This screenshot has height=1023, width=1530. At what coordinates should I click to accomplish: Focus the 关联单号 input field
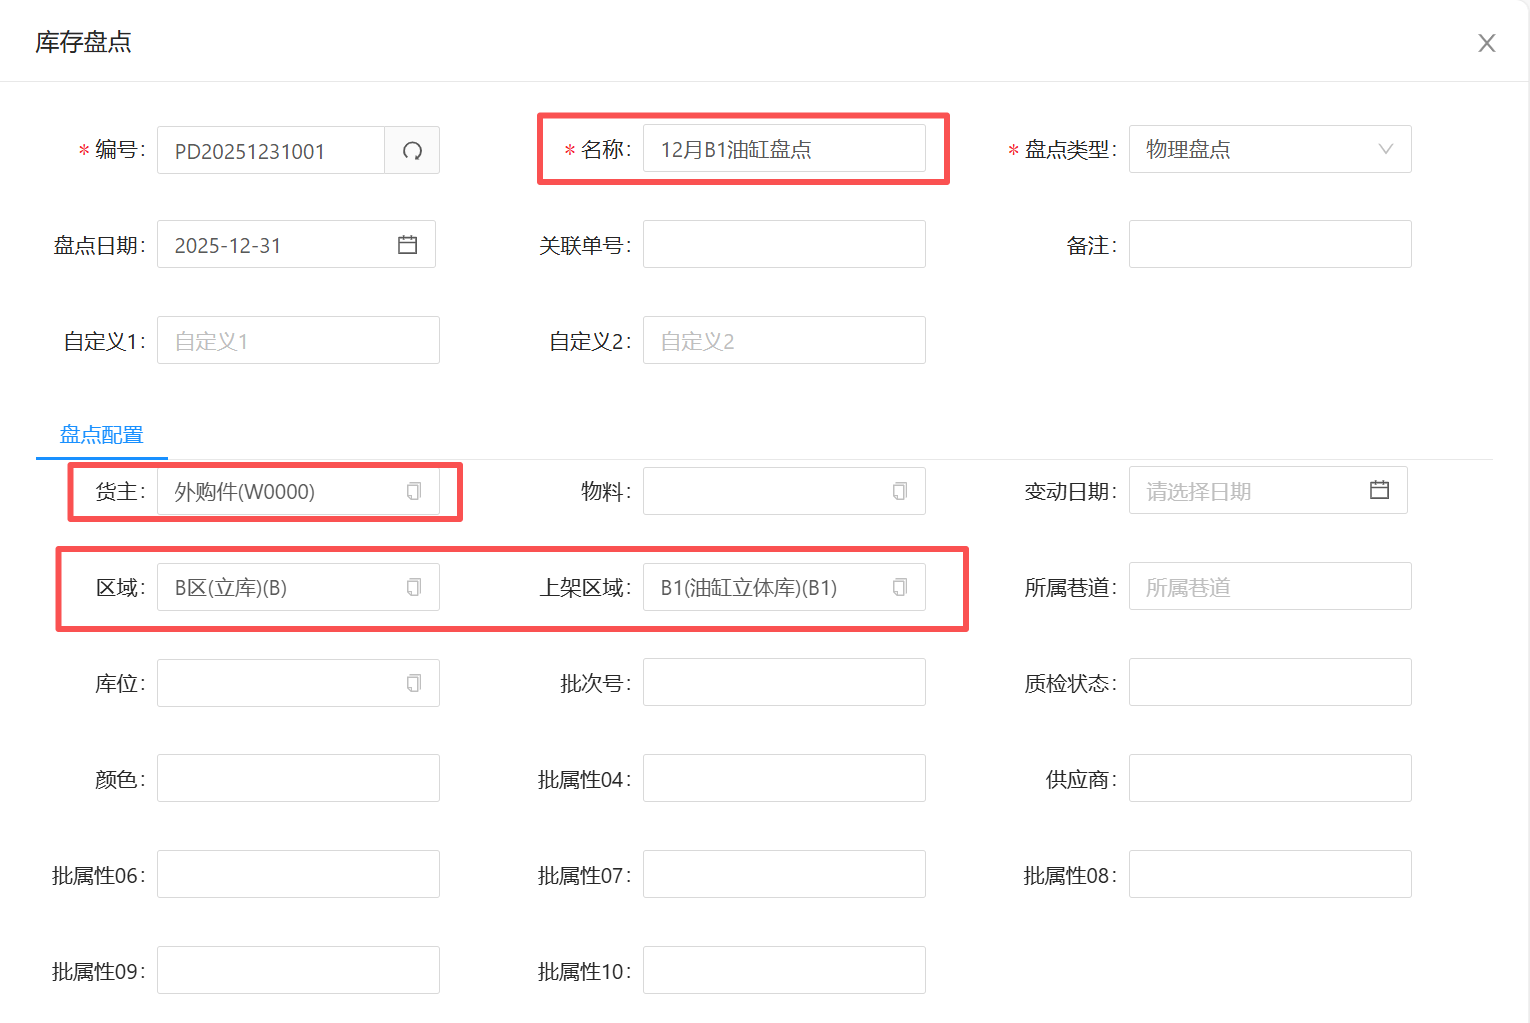783,245
